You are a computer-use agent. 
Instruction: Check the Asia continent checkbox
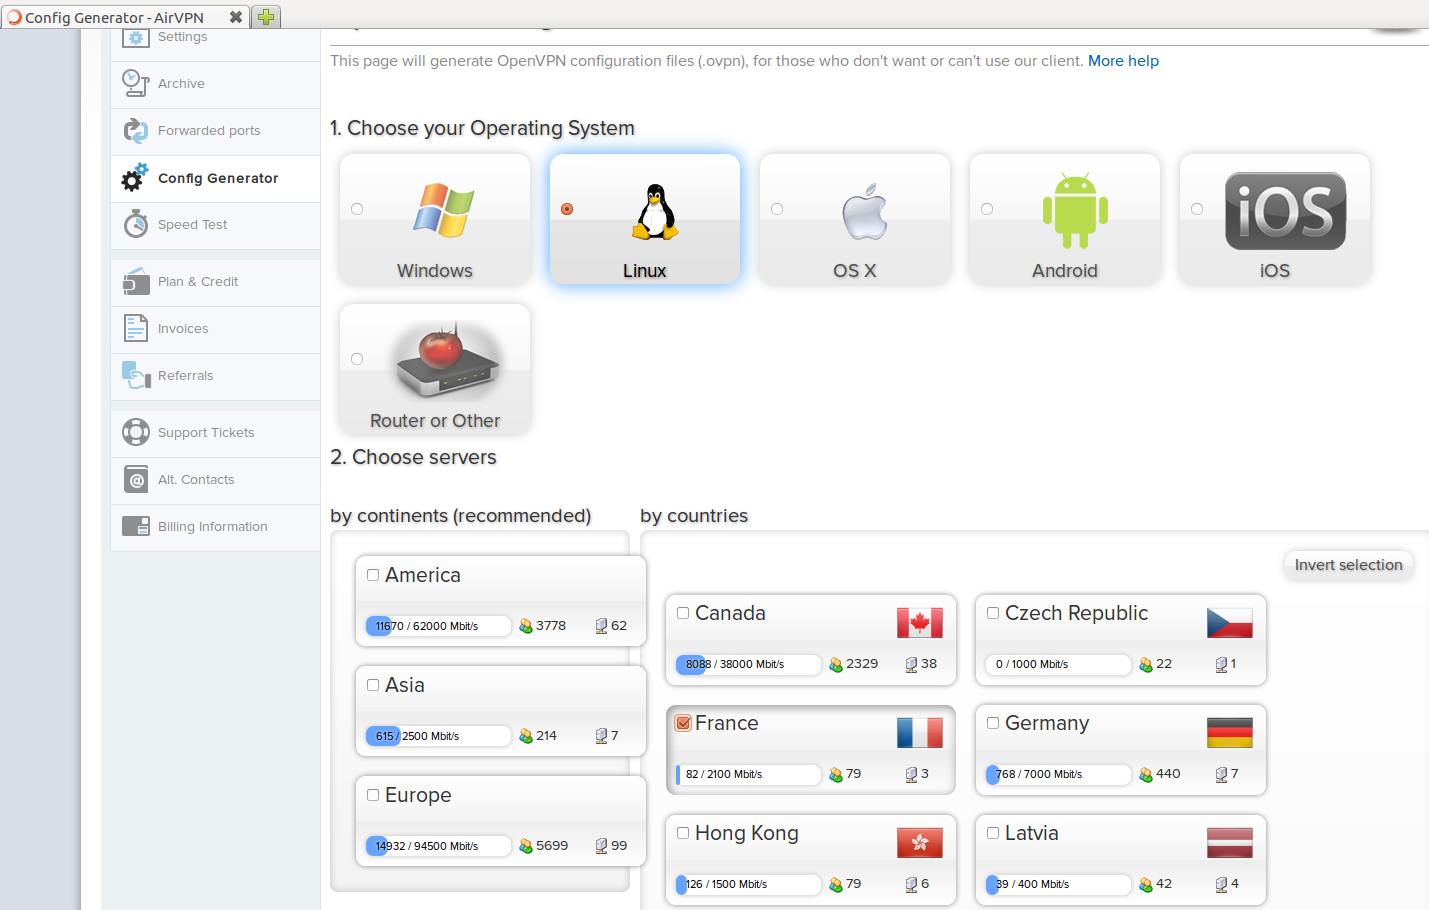point(373,685)
